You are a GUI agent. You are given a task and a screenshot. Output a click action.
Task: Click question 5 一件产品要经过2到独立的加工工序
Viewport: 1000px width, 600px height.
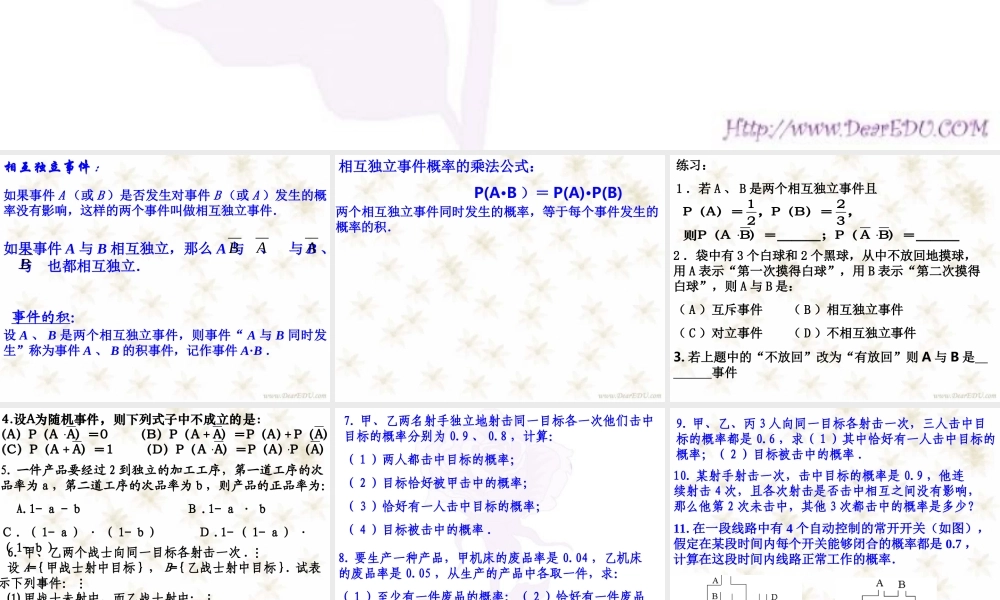[x=163, y=478]
